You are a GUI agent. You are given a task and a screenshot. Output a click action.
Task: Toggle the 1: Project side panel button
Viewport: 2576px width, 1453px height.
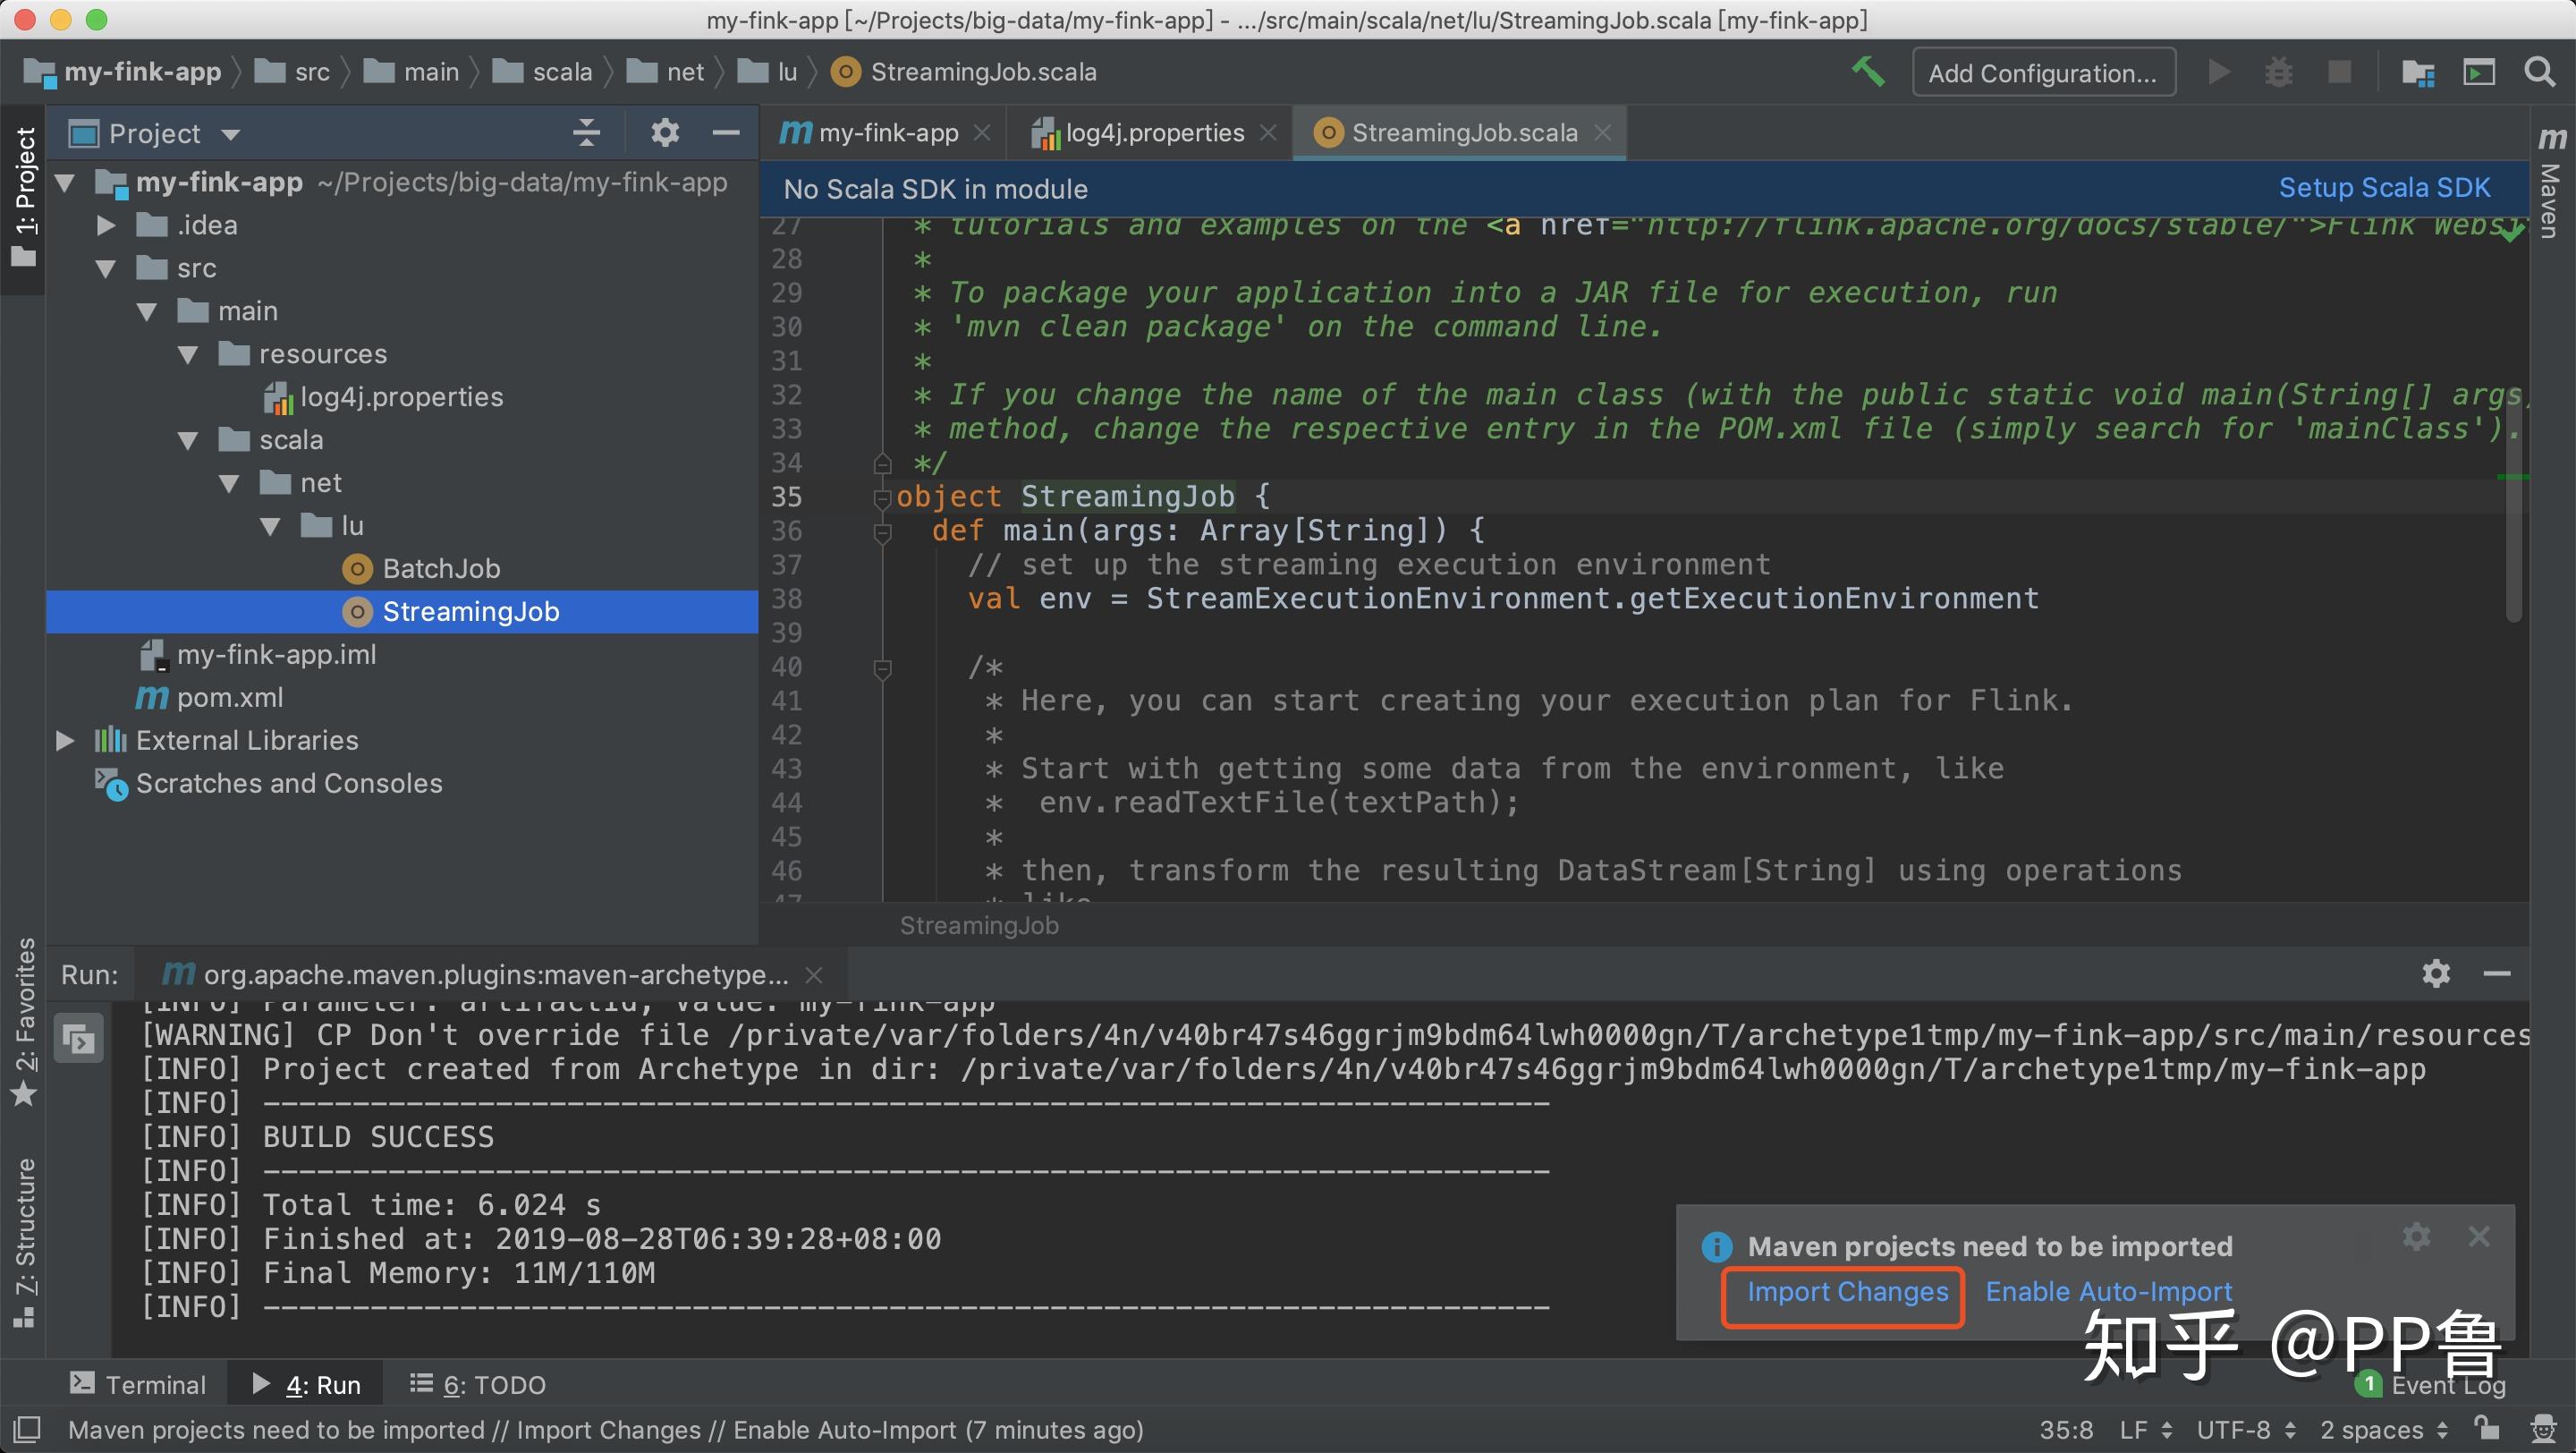(24, 196)
